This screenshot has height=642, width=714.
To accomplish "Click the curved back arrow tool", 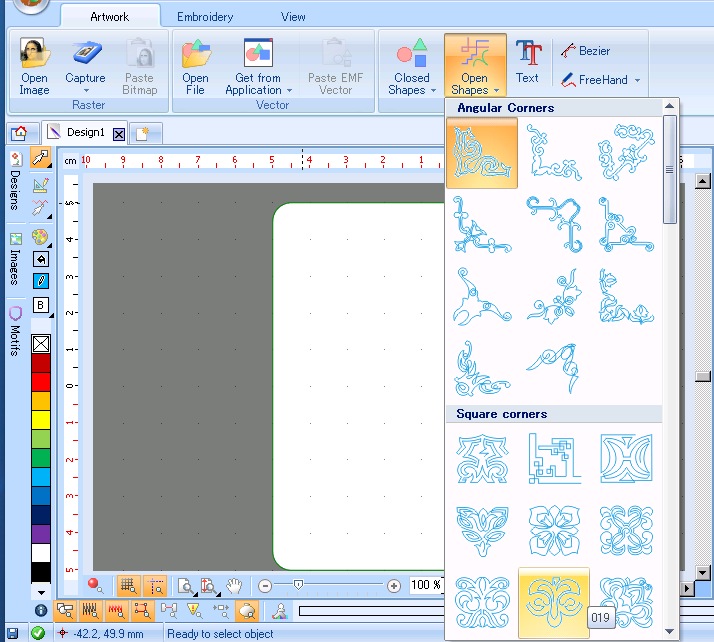I will coord(41,259).
